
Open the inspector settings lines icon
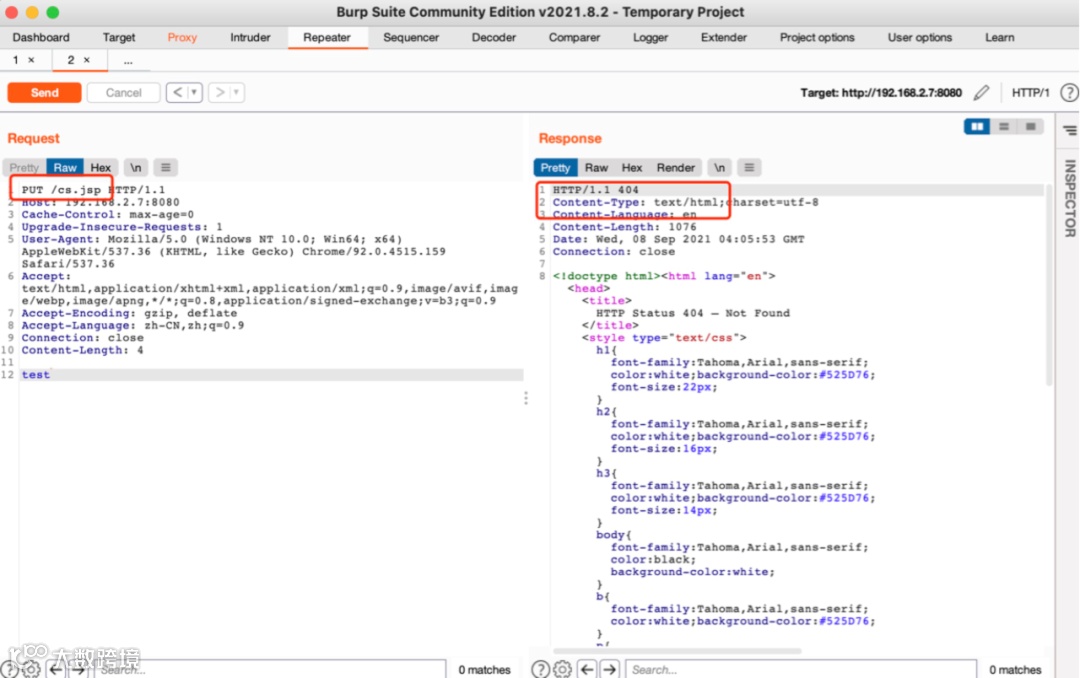tap(1070, 130)
